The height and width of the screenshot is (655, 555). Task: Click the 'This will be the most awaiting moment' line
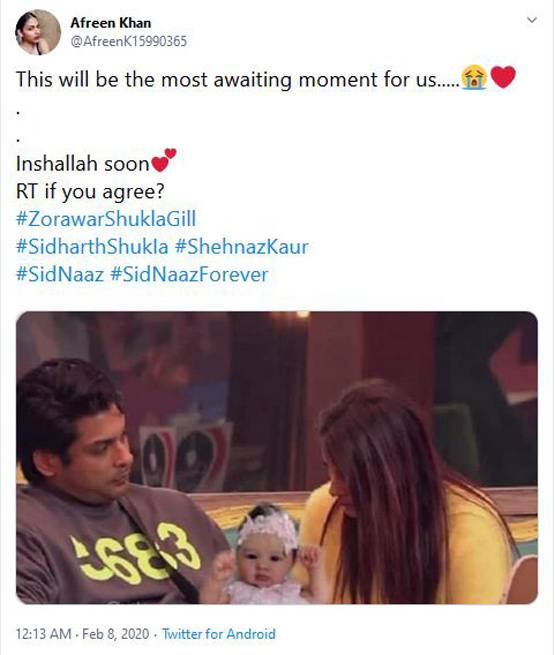(238, 79)
